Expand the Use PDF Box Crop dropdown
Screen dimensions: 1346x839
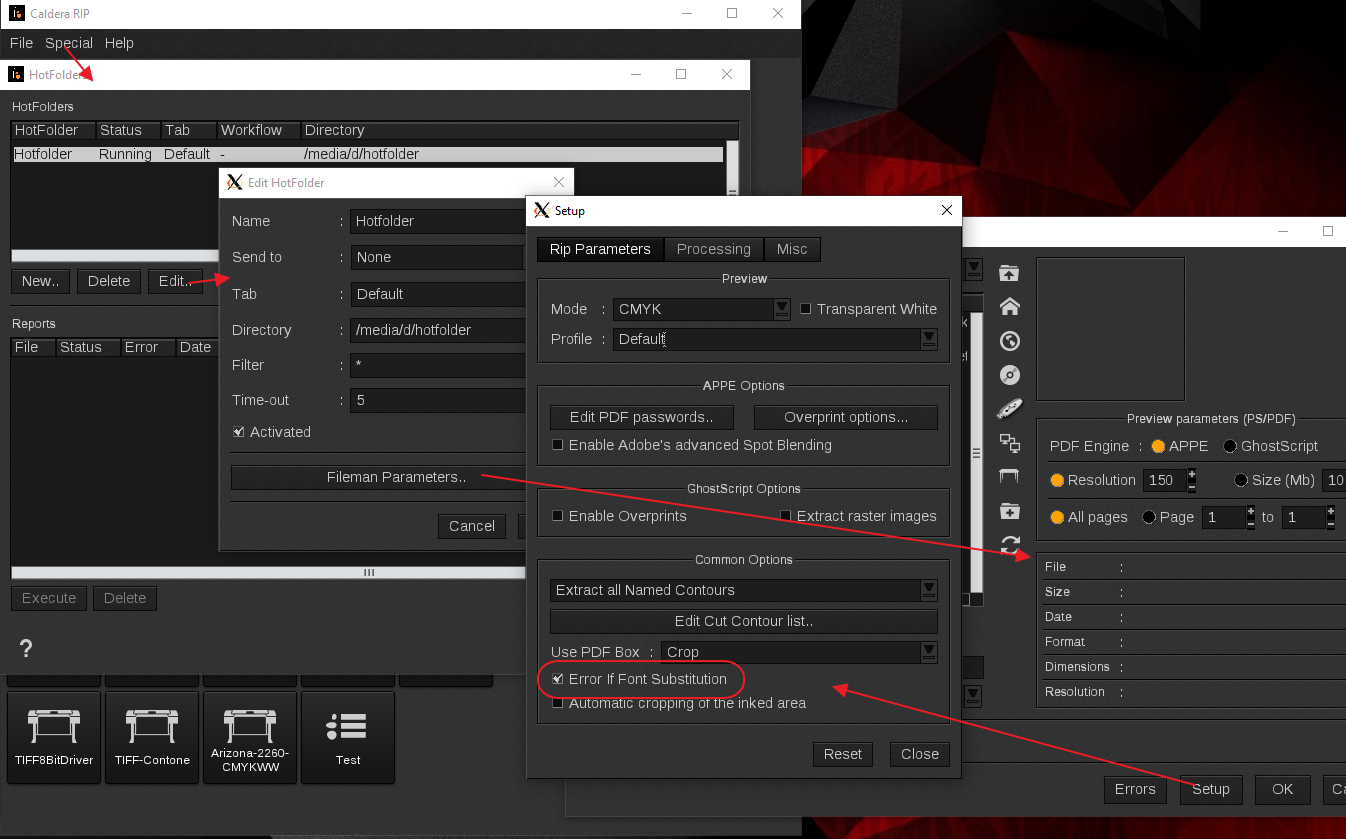coord(929,652)
